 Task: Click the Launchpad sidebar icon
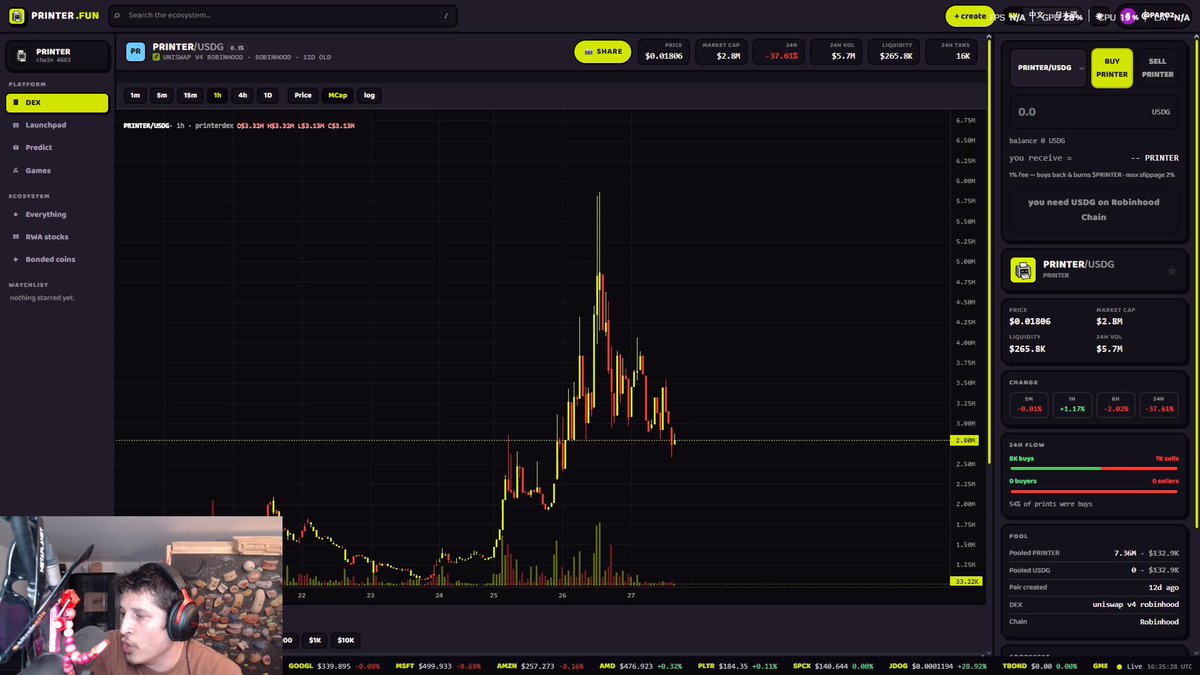[x=15, y=125]
